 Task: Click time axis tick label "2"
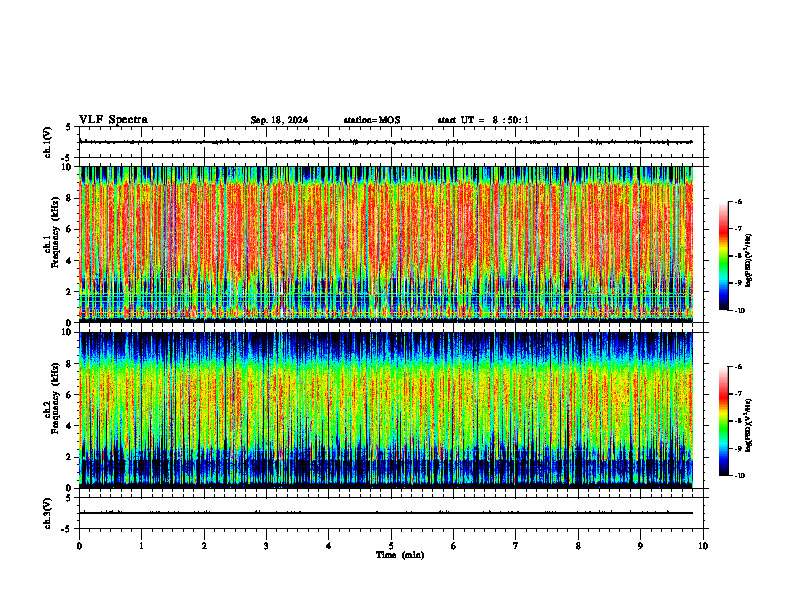click(204, 546)
